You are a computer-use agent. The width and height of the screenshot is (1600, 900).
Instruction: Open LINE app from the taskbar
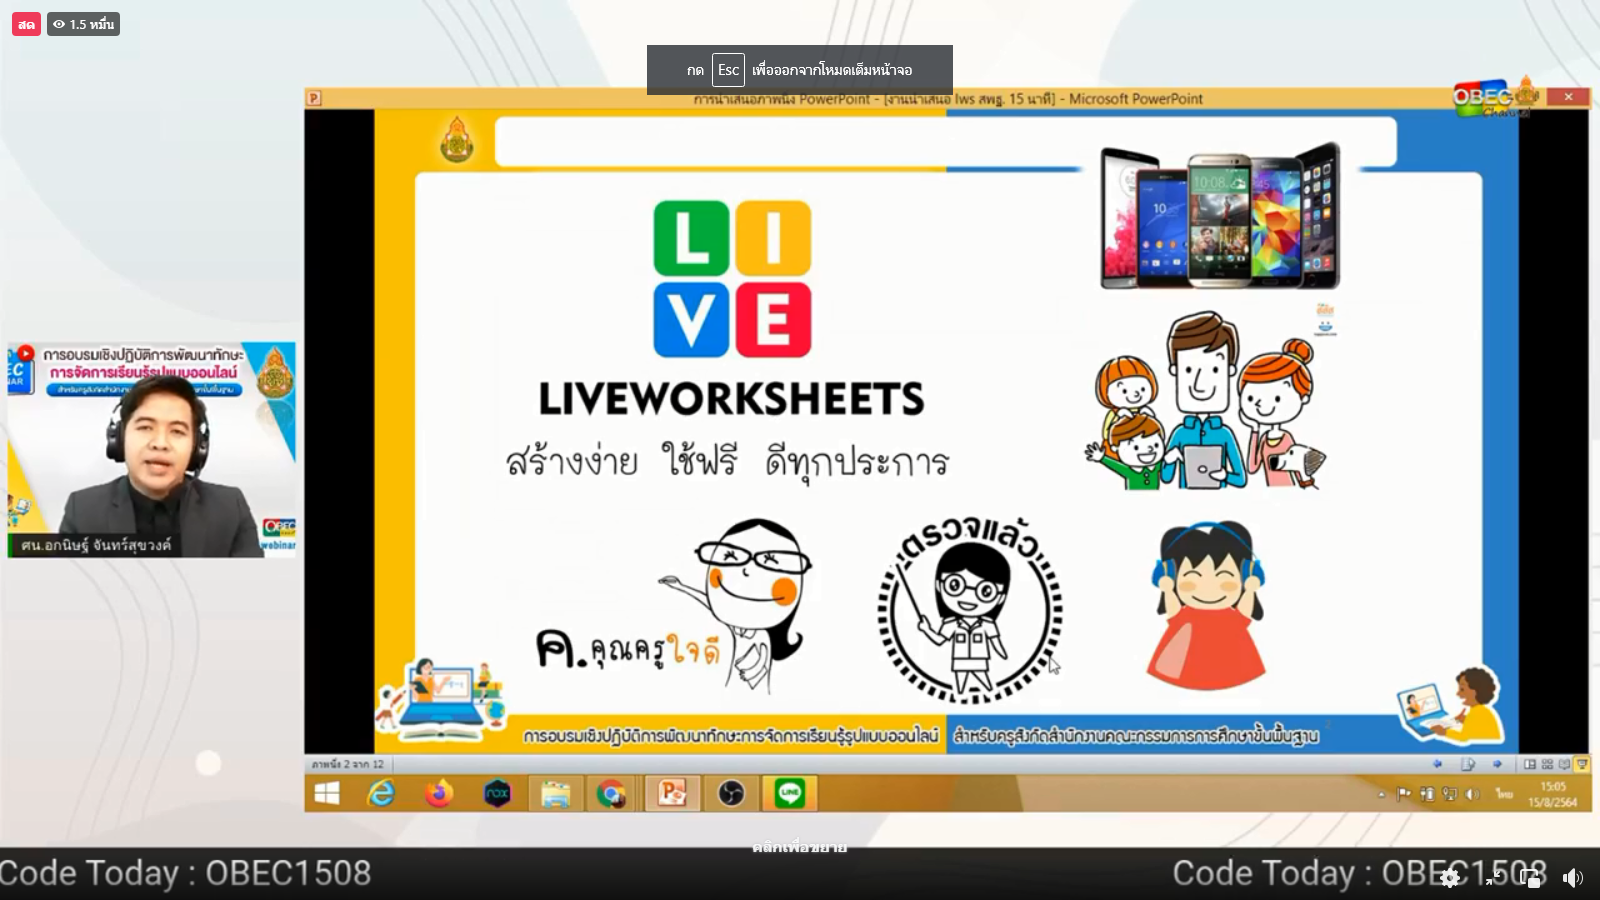790,794
